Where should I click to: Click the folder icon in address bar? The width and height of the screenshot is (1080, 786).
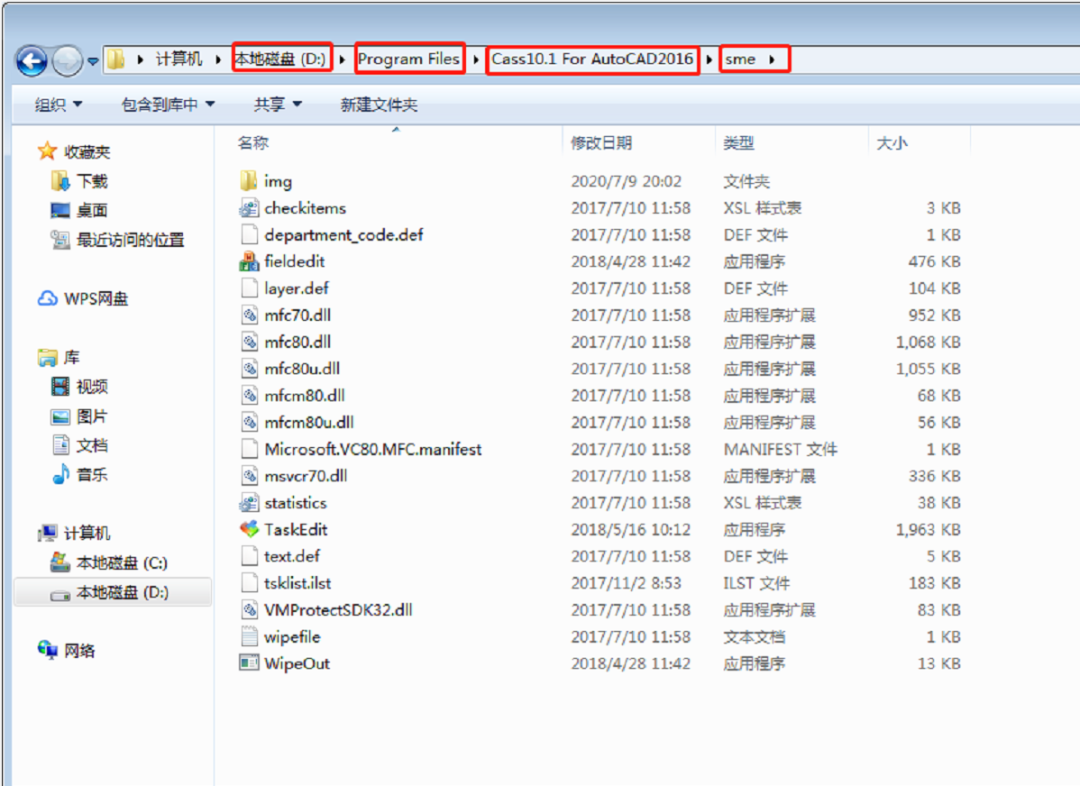click(116, 59)
